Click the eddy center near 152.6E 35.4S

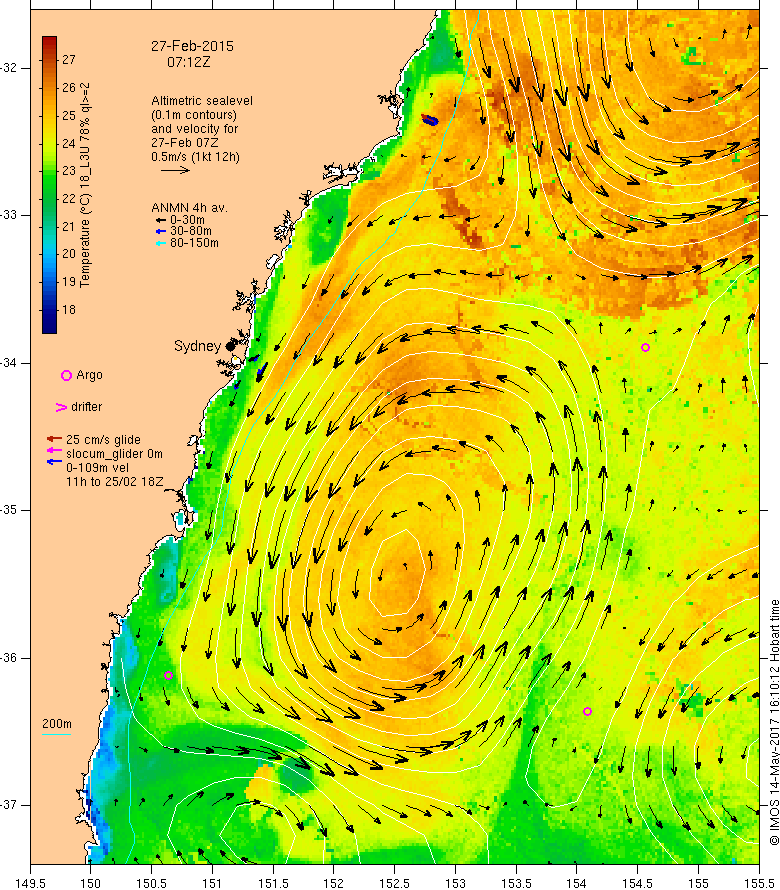pos(405,565)
